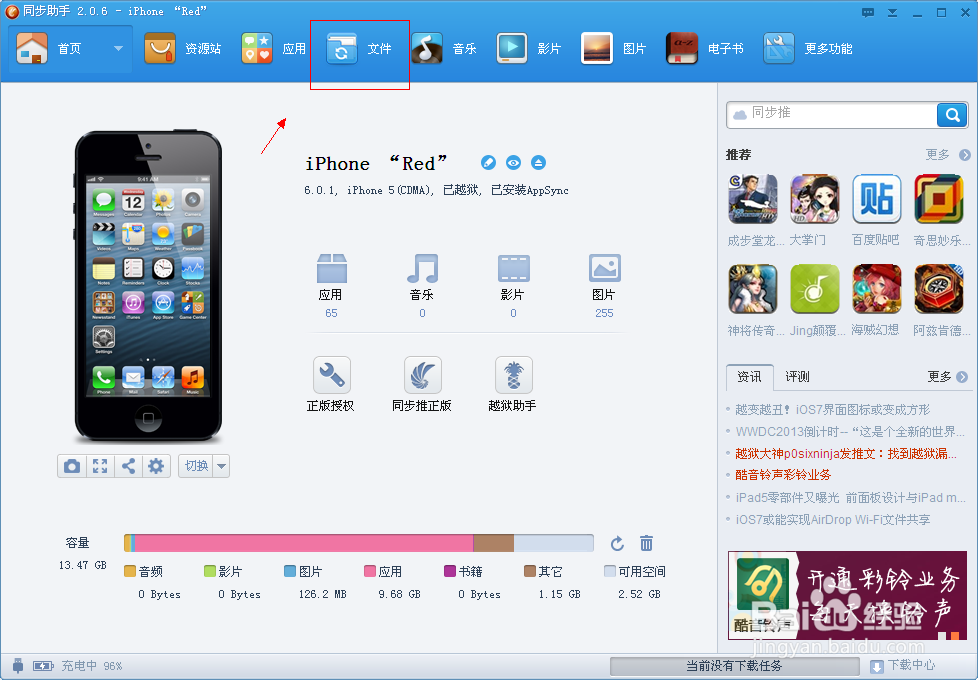Expand the 切换 dropdown arrow

221,466
